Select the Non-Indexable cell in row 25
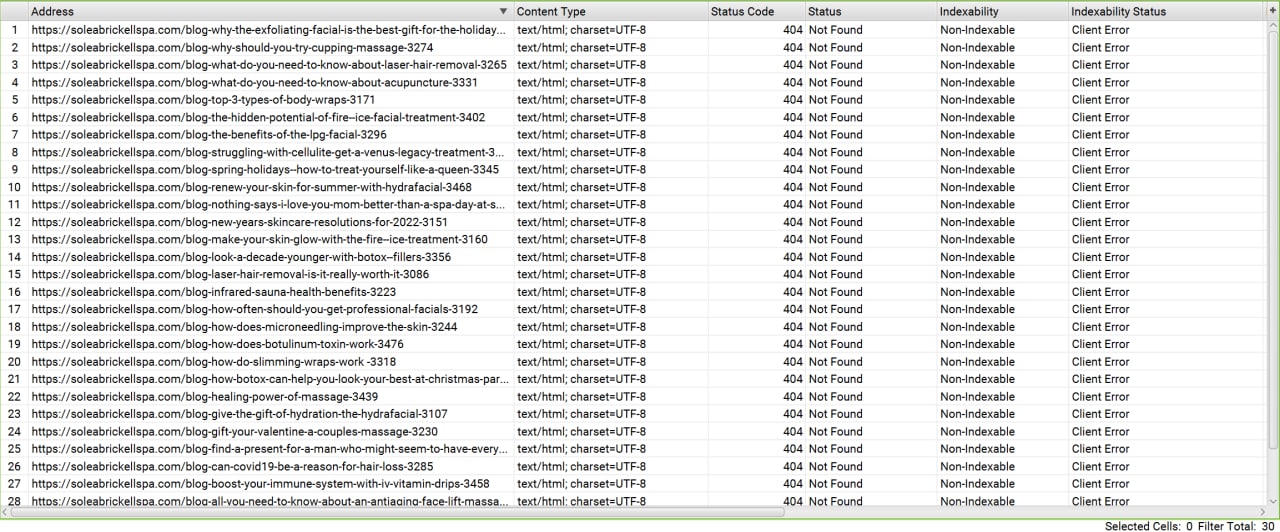Image resolution: width=1280 pixels, height=532 pixels. click(x=977, y=449)
